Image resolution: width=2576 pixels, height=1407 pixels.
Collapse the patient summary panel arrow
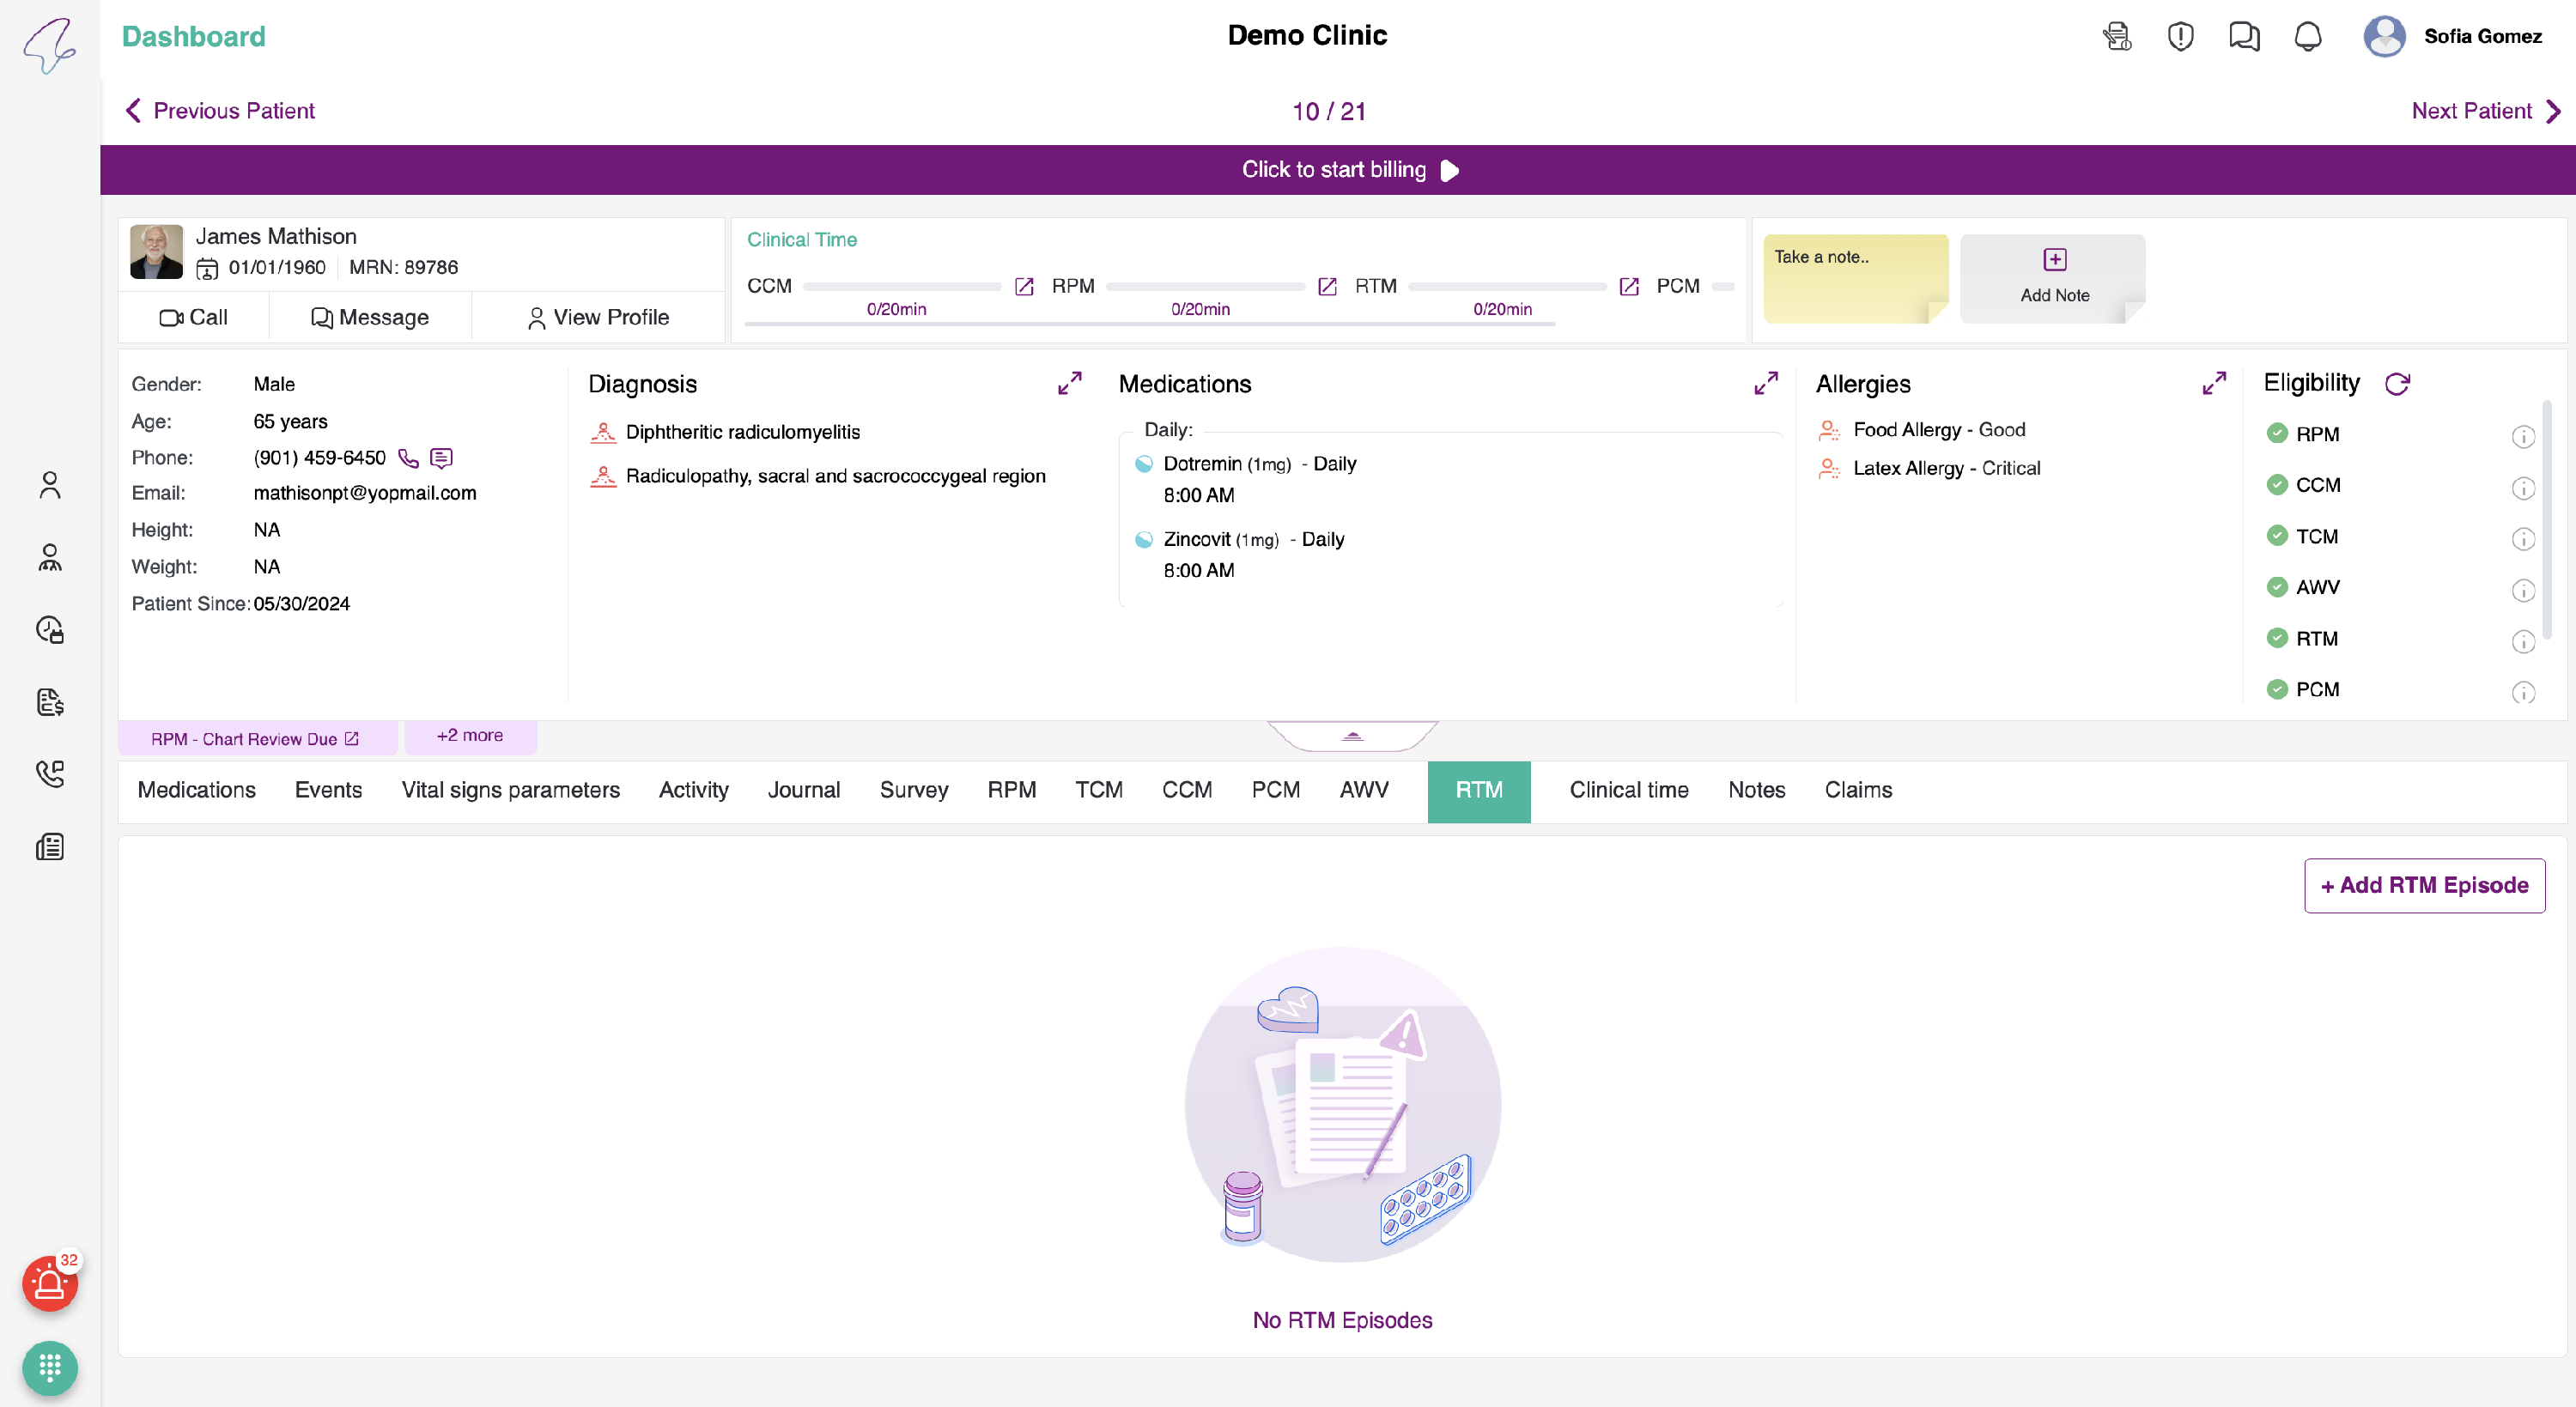(1352, 736)
